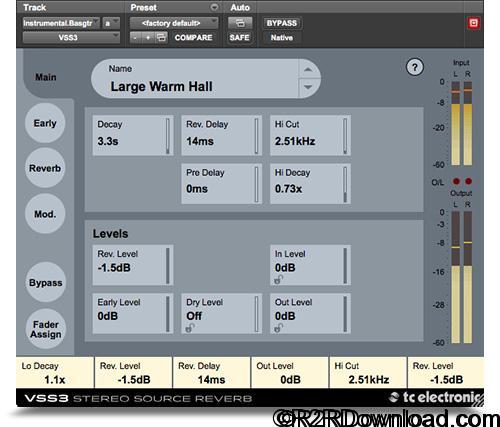Select next preset with plus button

[x=148, y=37]
